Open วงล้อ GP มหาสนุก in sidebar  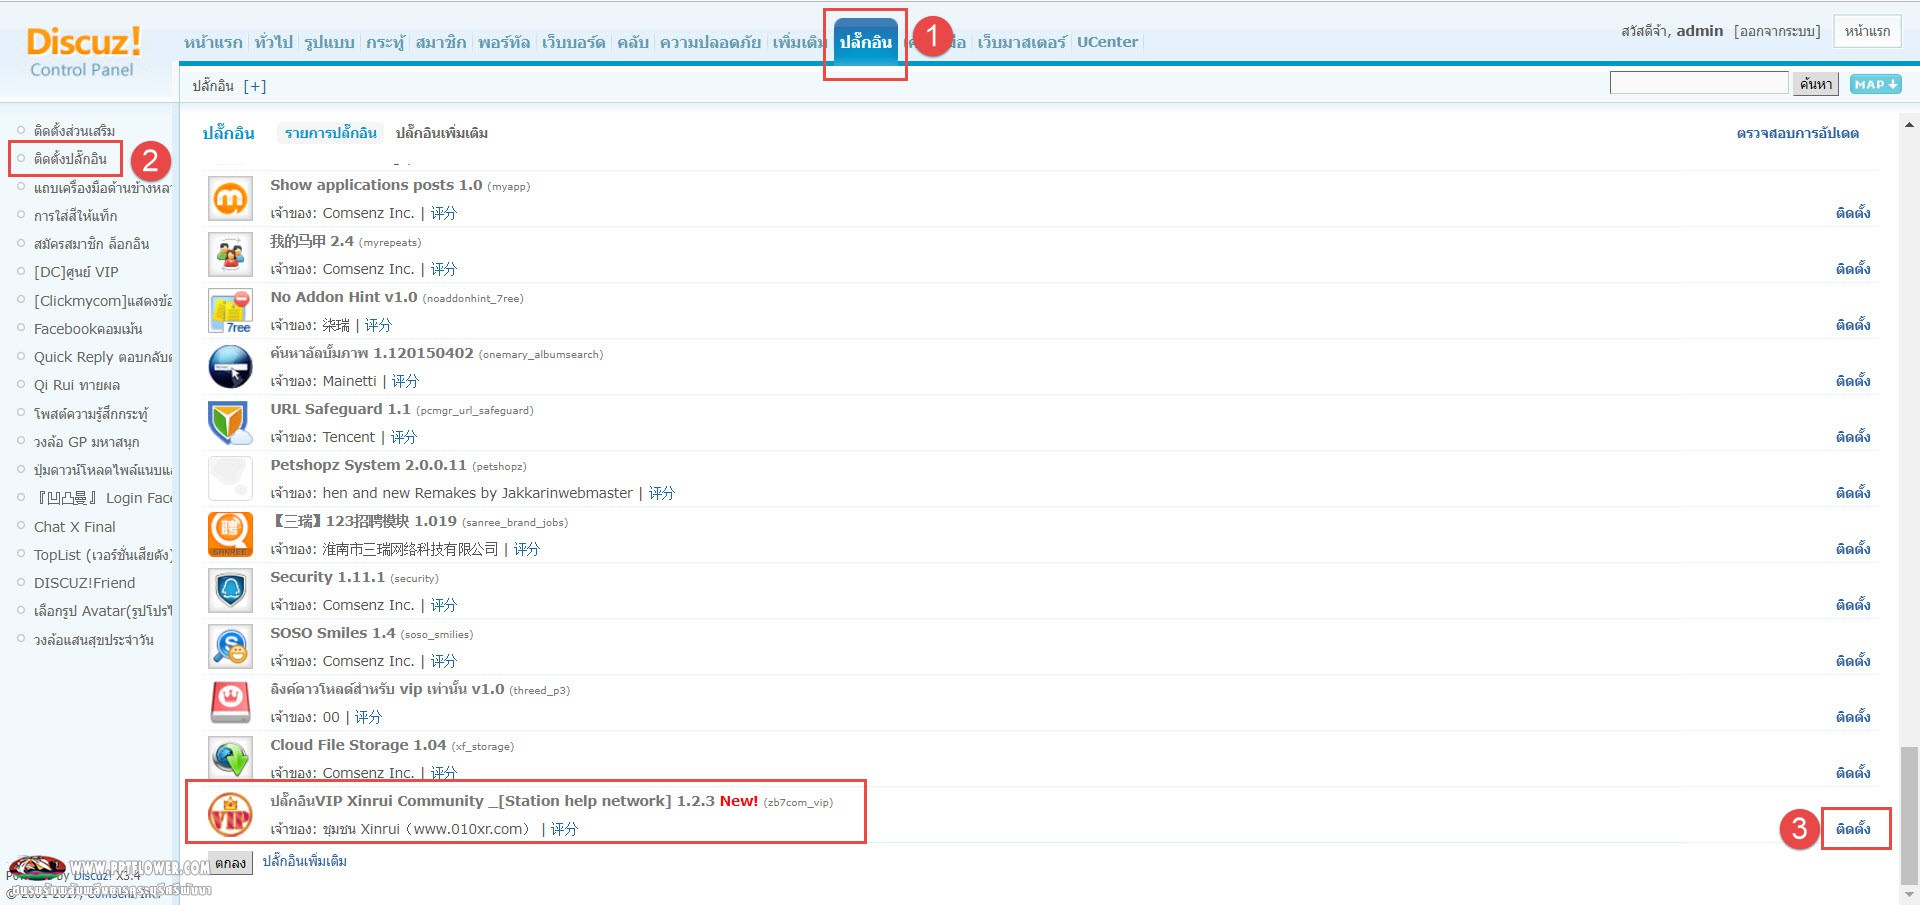(86, 442)
